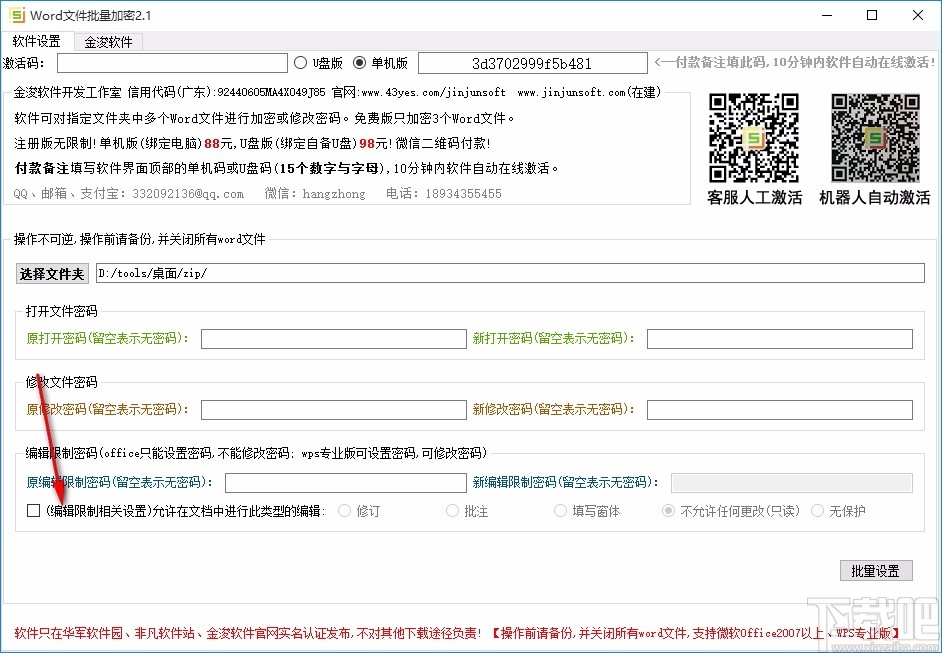Image resolution: width=942 pixels, height=653 pixels.
Task: Select 填写窗体 as allowed editing type
Action: tap(560, 510)
